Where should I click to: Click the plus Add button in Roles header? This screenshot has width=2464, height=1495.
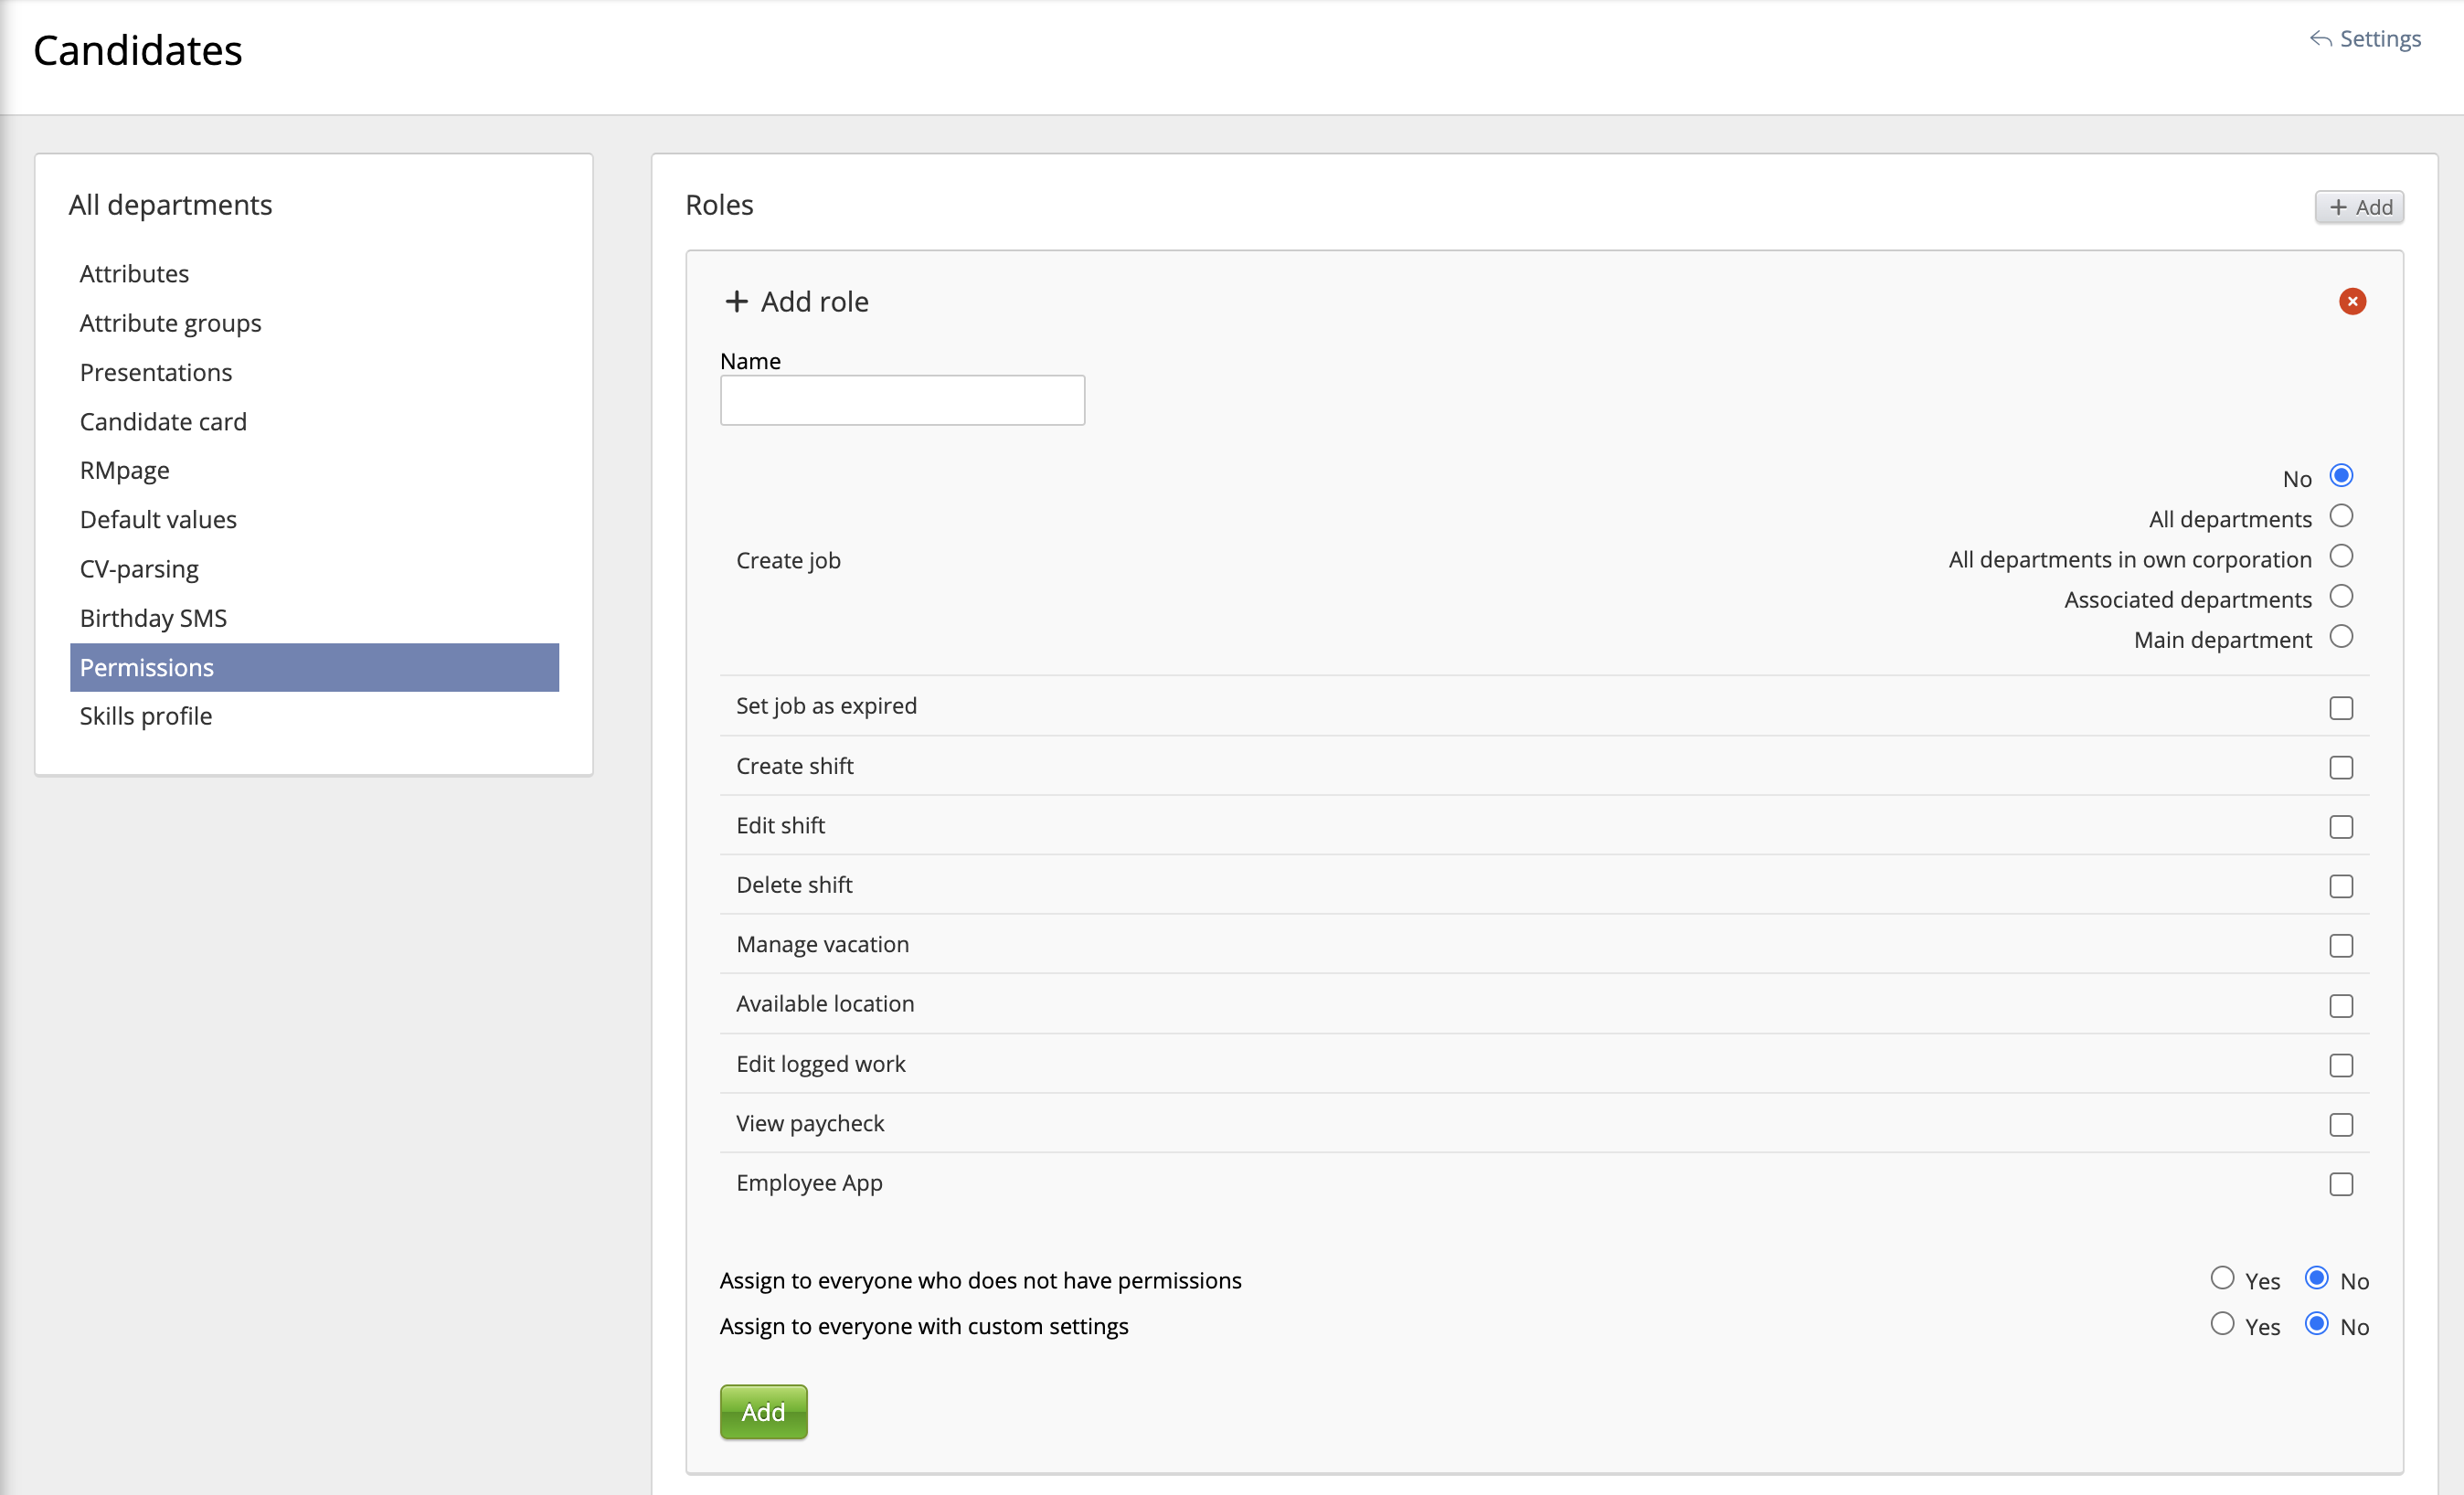click(x=2358, y=207)
